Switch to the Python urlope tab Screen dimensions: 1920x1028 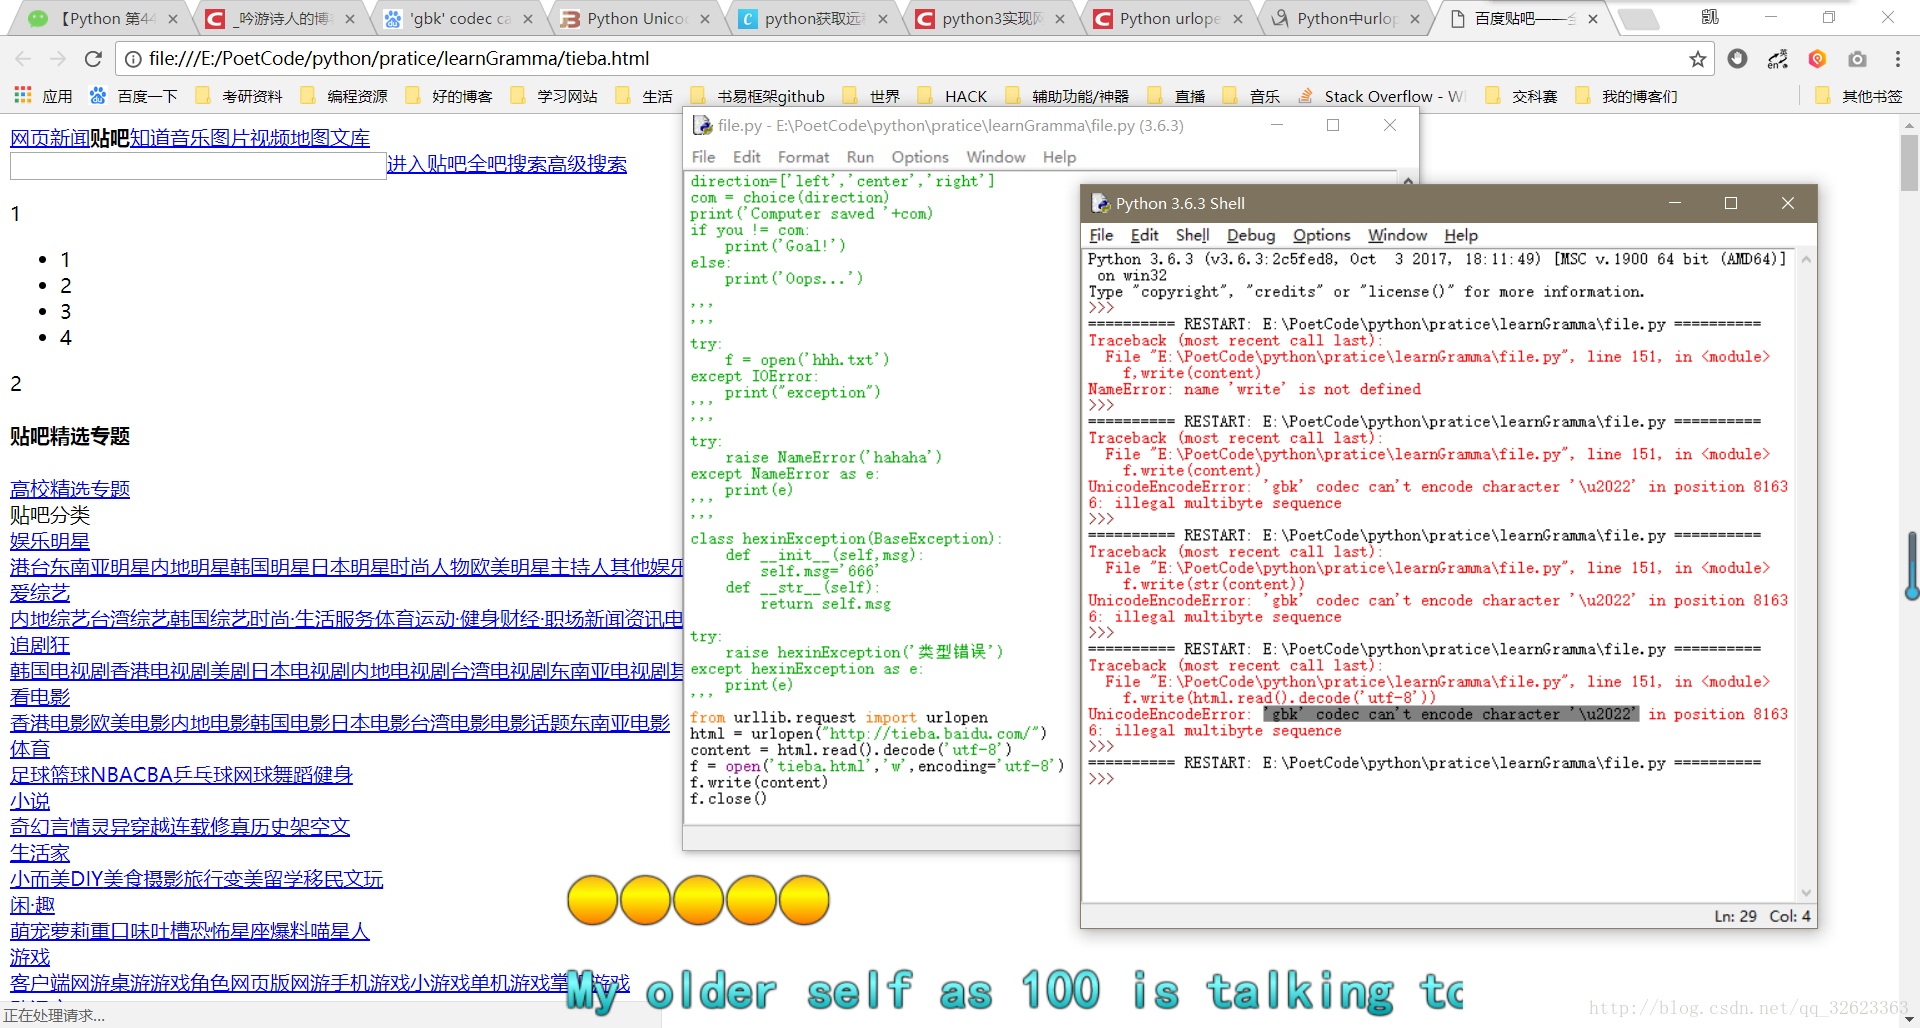pos(1169,18)
